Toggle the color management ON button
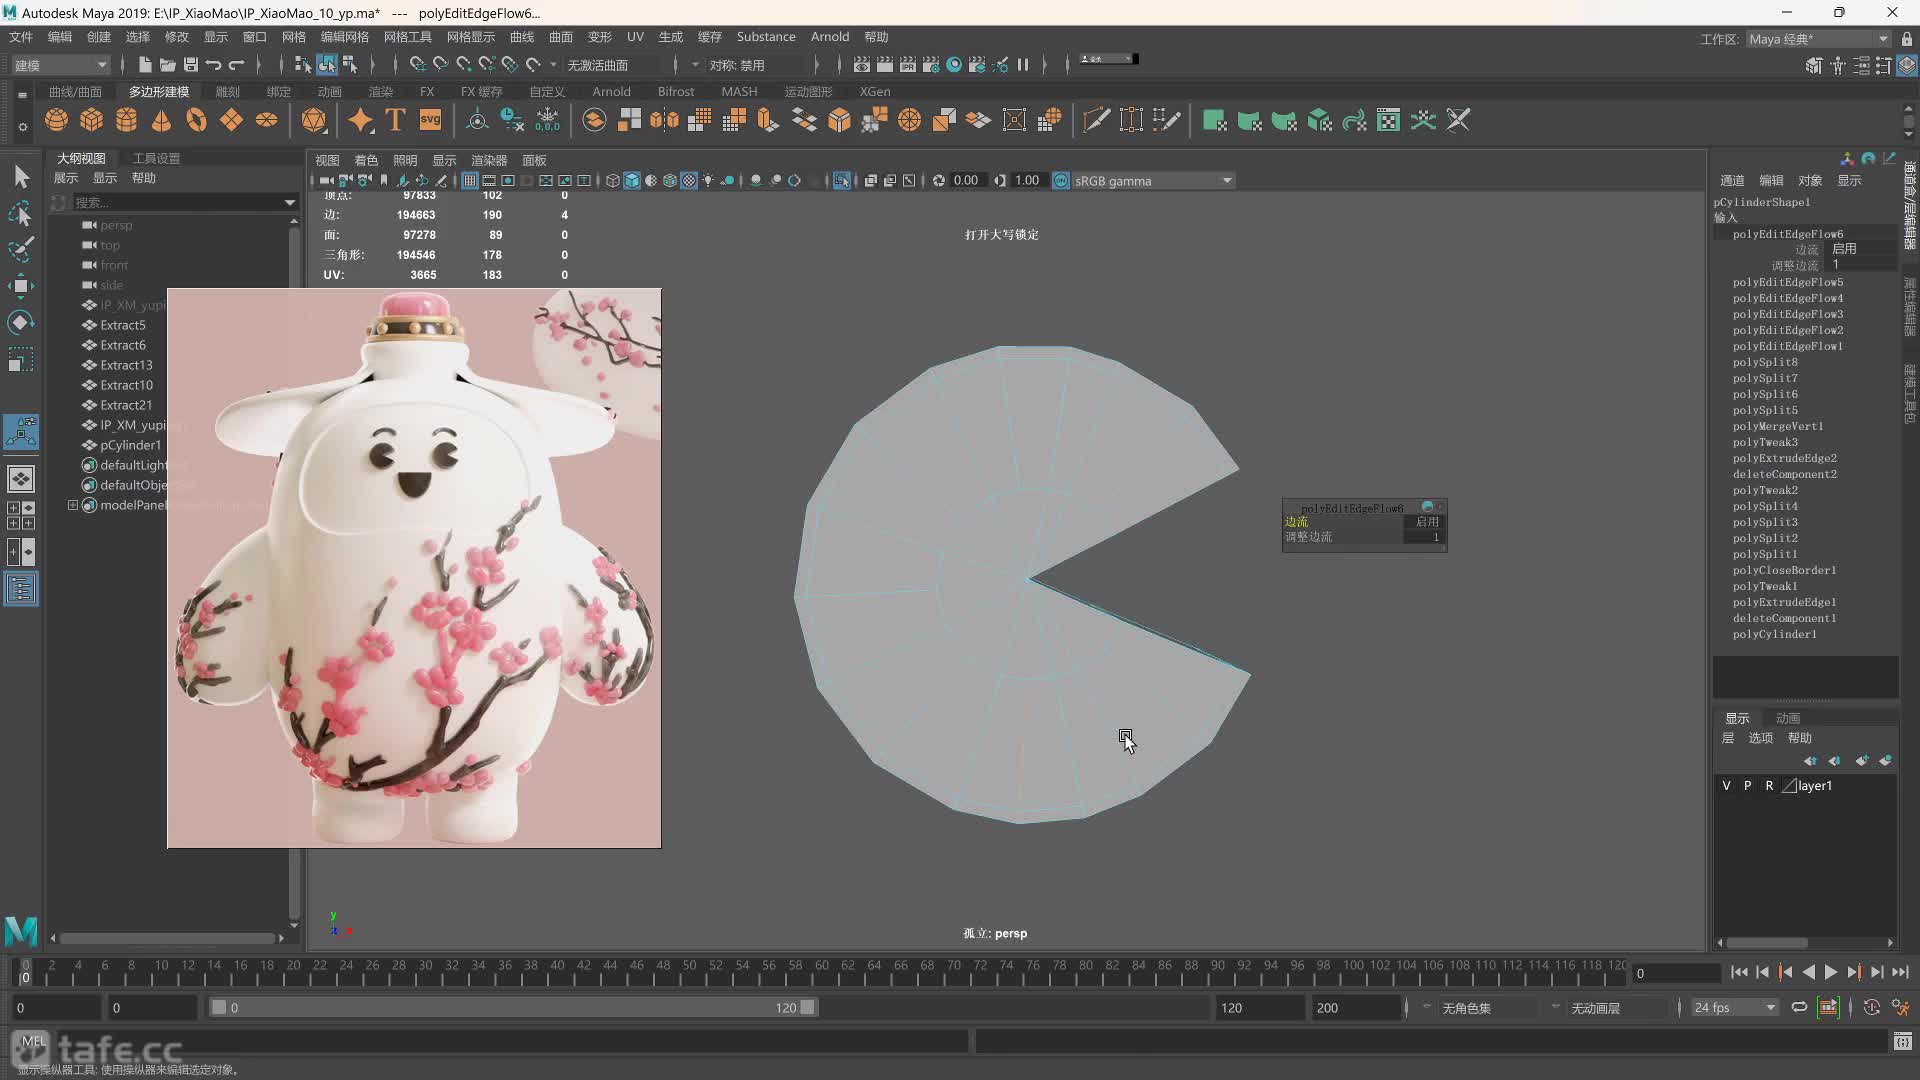This screenshot has height=1080, width=1920. (1061, 181)
